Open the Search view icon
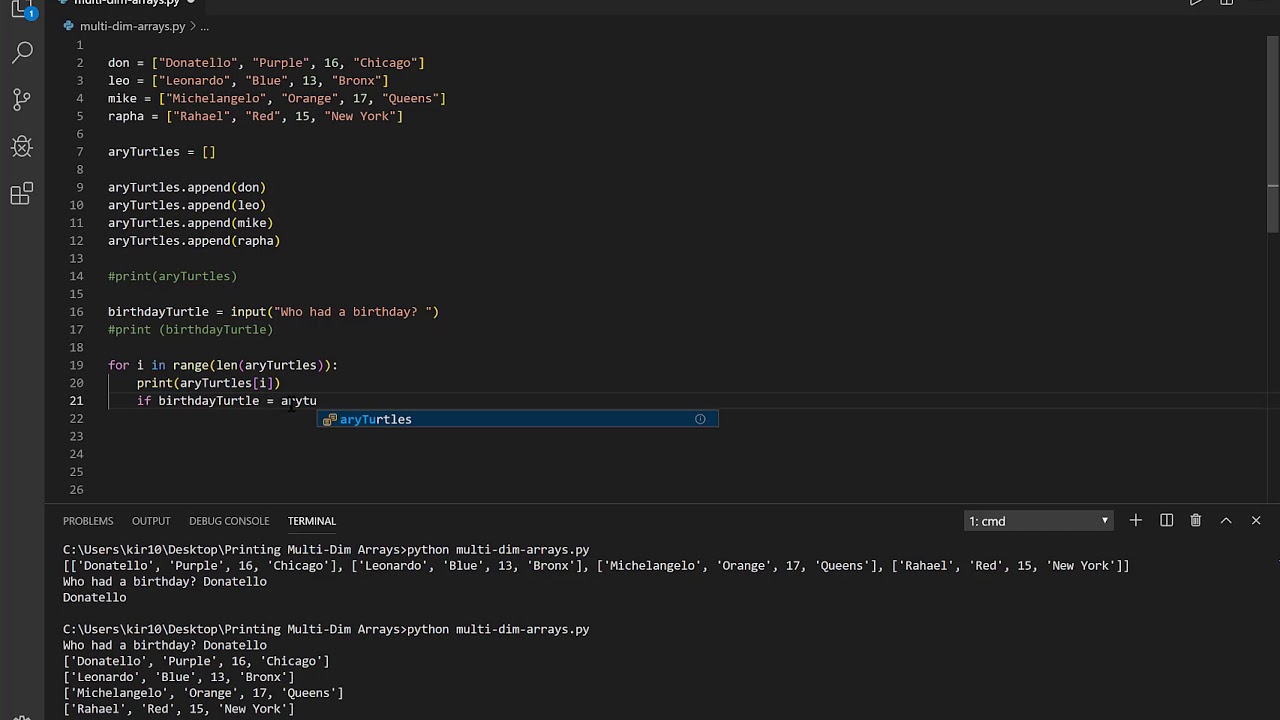The height and width of the screenshot is (720, 1280). [x=22, y=52]
